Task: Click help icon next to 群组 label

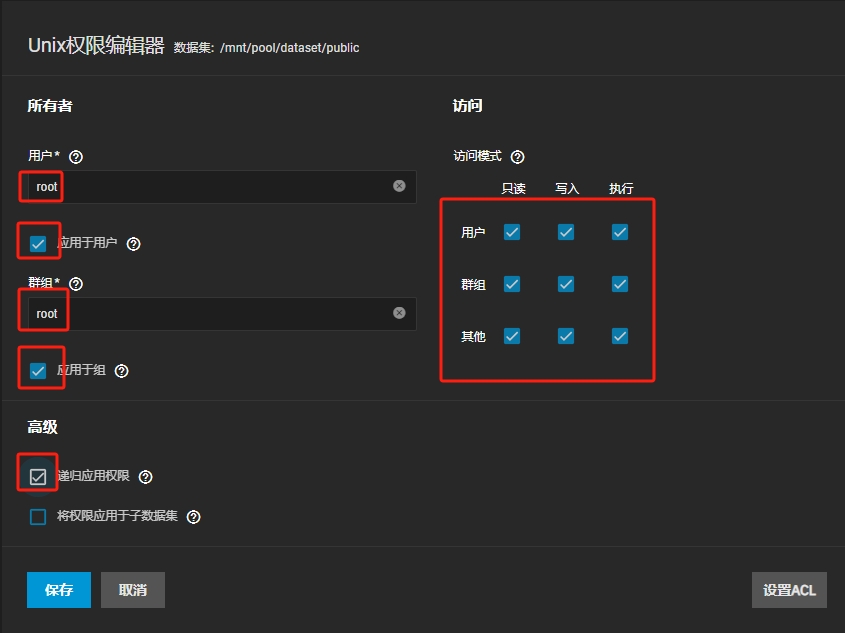Action: (x=76, y=284)
